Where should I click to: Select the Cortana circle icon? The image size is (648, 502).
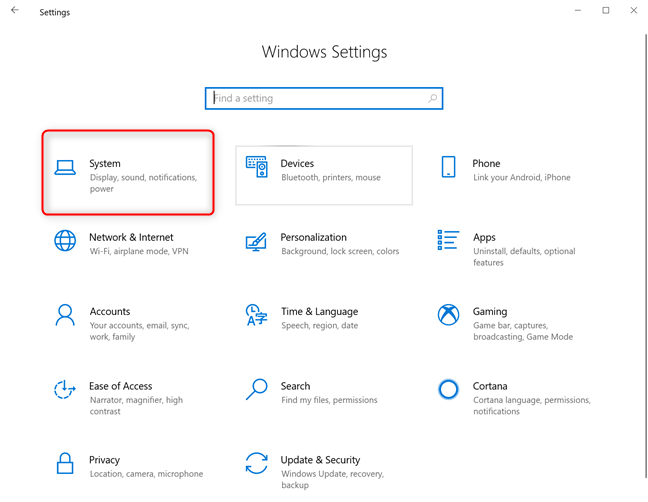click(x=448, y=389)
